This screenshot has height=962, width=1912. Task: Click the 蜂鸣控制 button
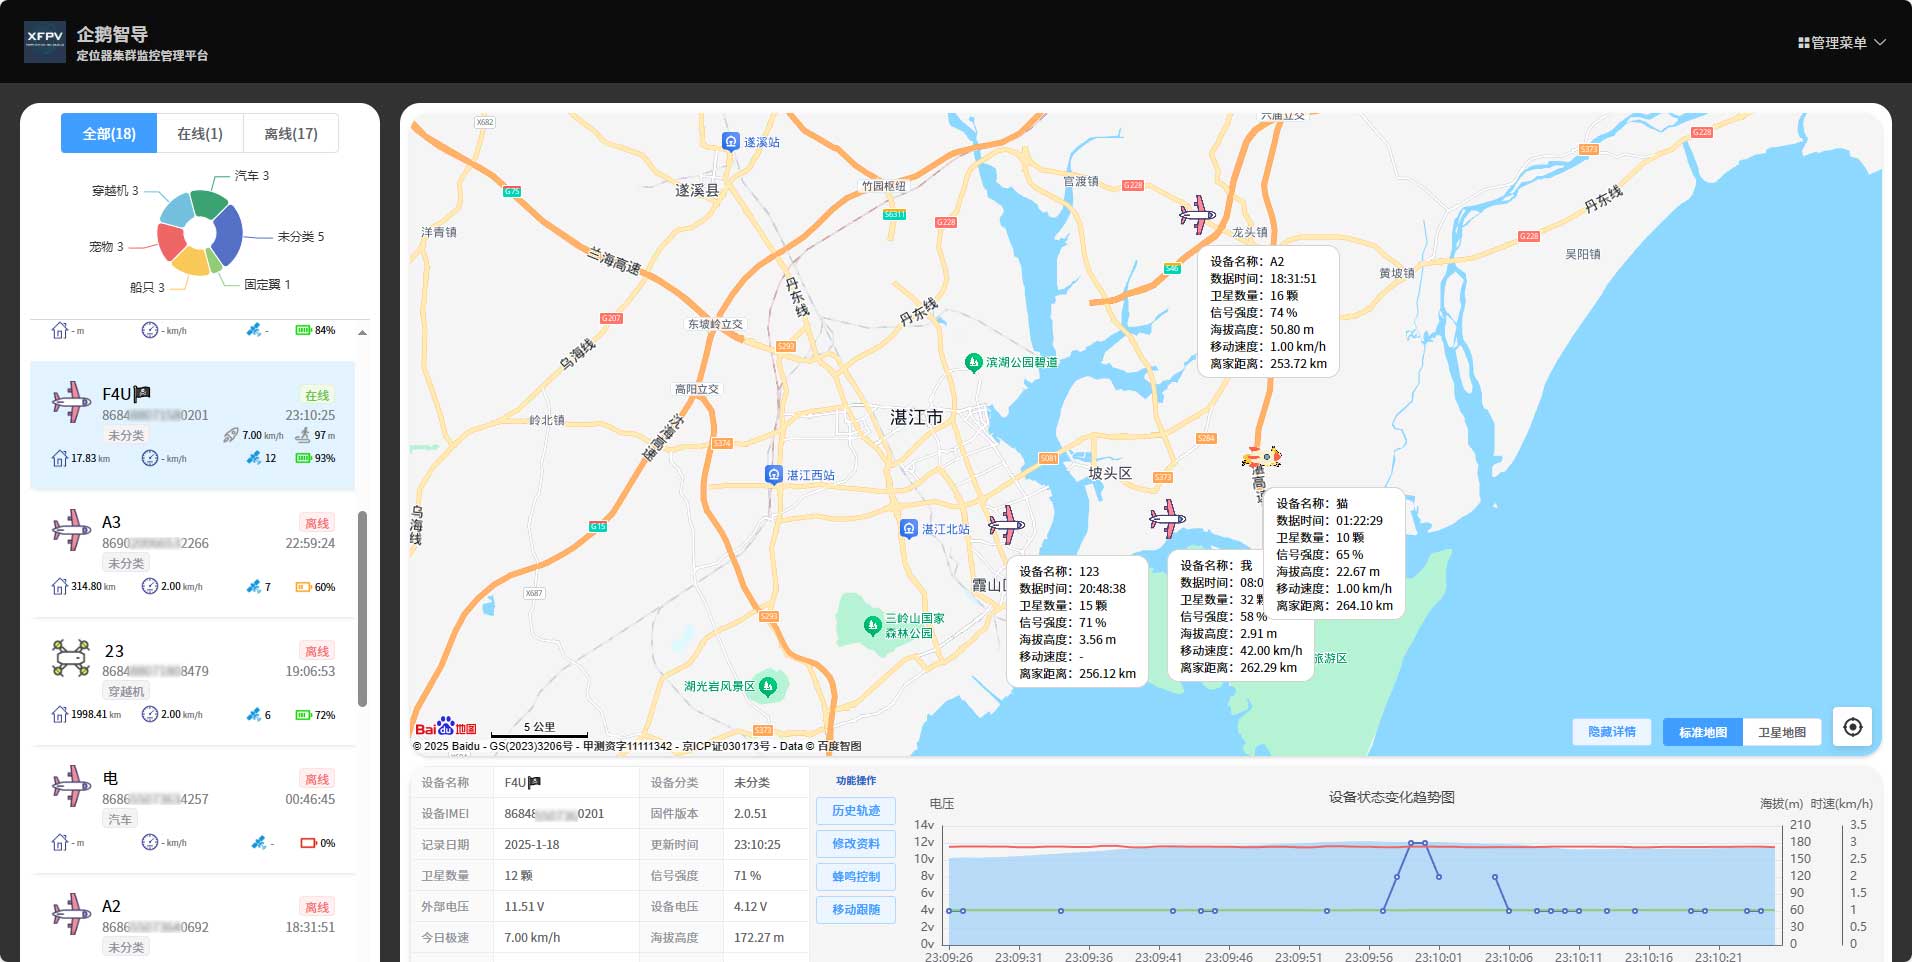[855, 877]
